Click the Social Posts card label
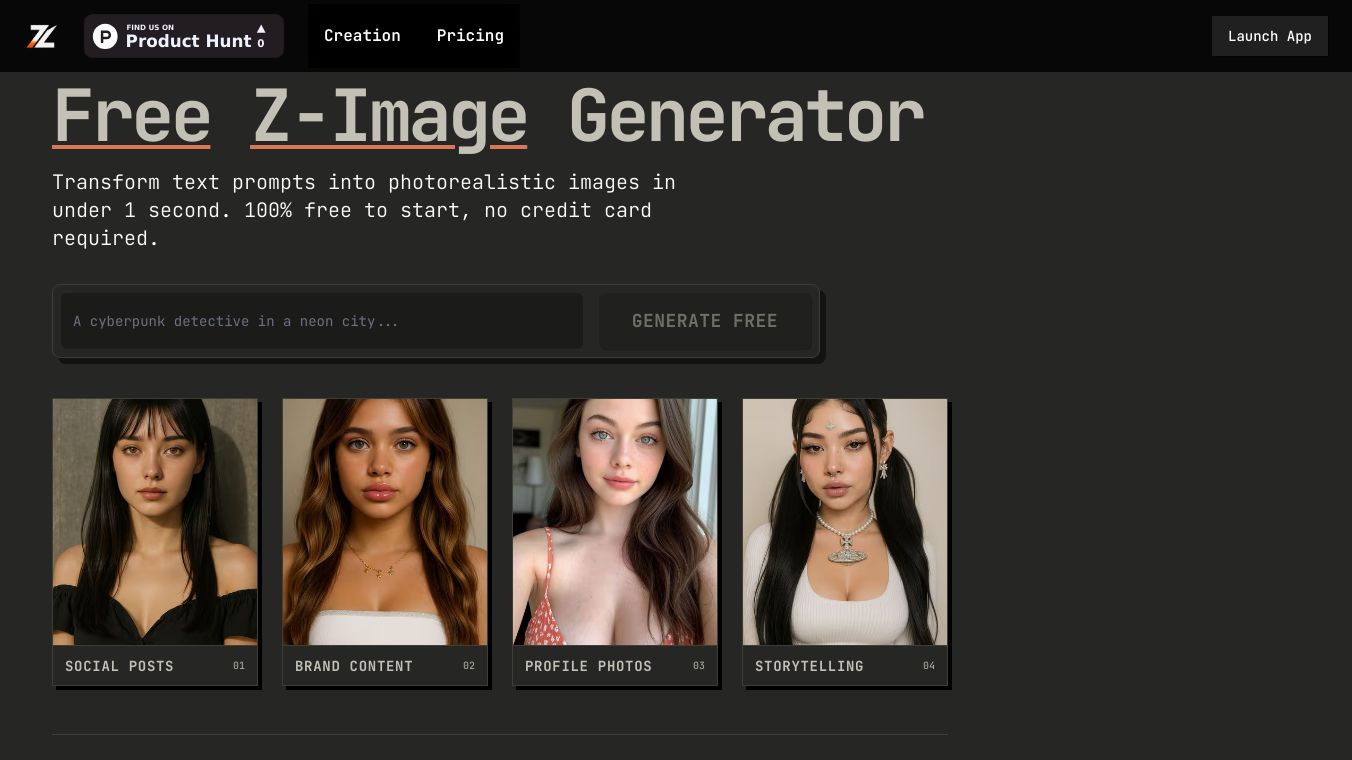This screenshot has width=1352, height=760. 119,666
